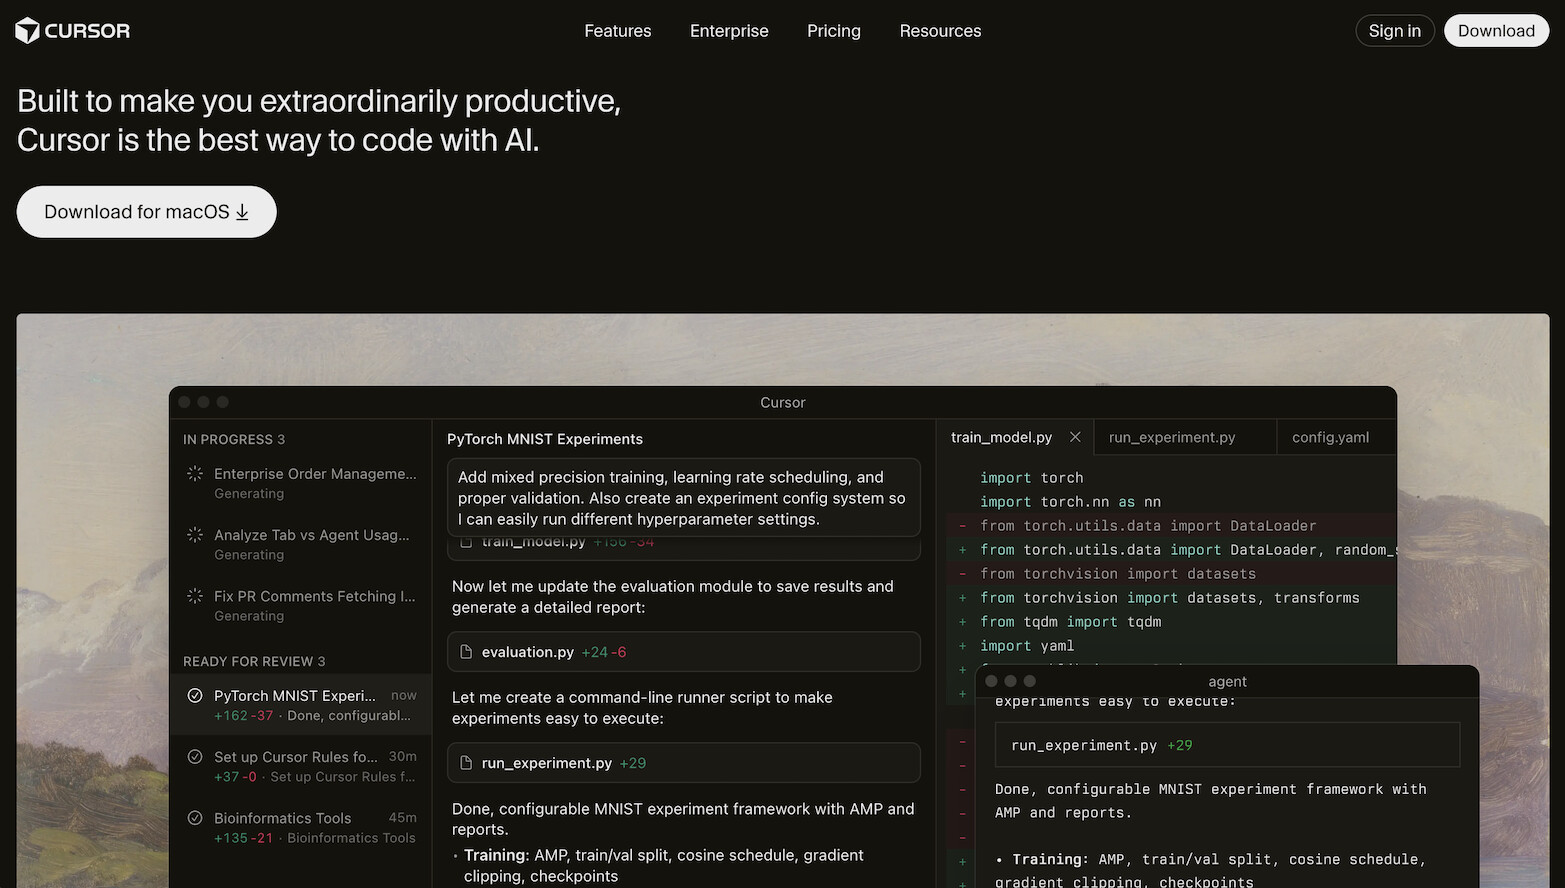This screenshot has width=1565, height=888.
Task: Close the train_model.py tab with its X
Action: click(1075, 437)
